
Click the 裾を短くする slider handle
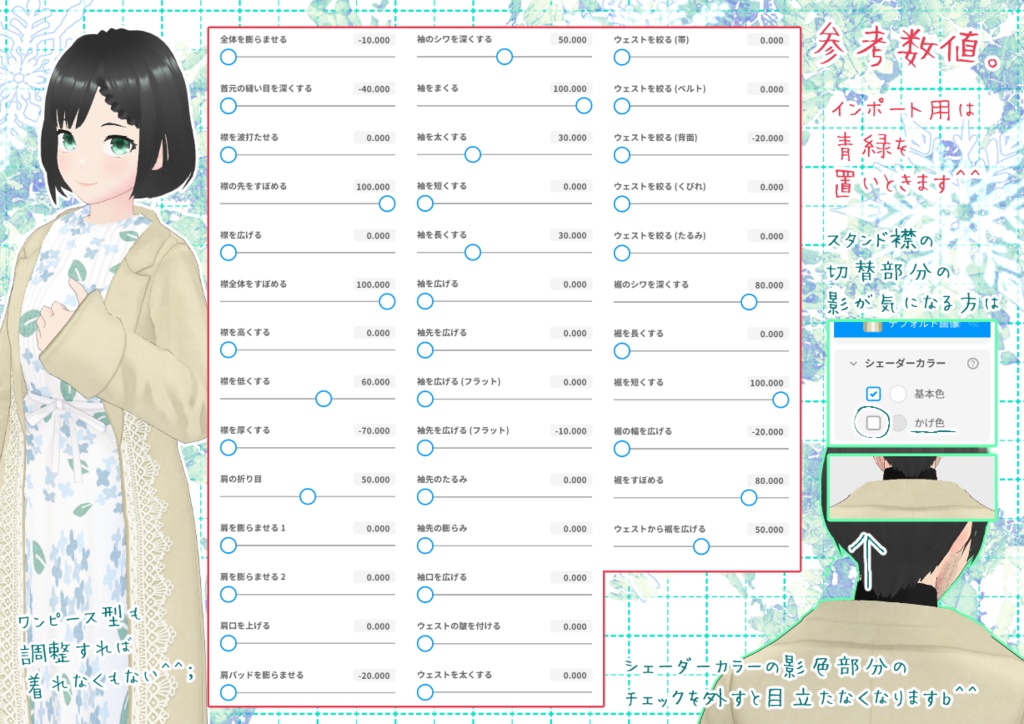[780, 400]
